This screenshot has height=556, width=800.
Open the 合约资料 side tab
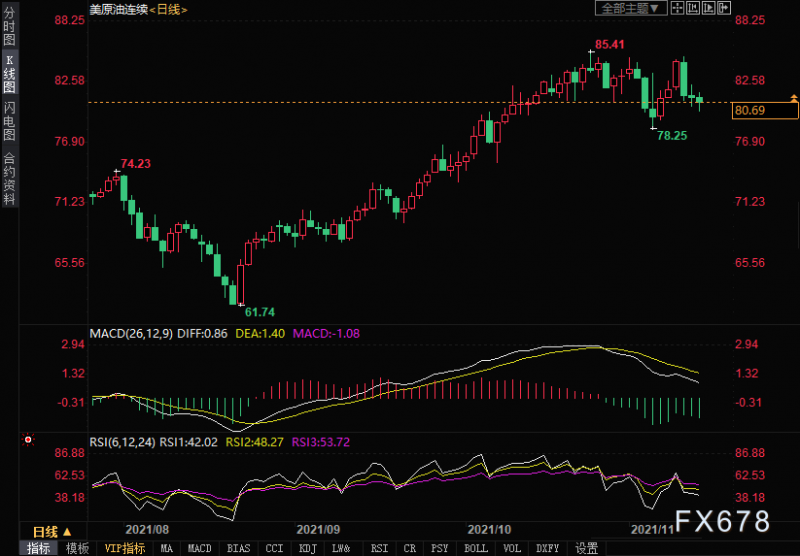(9, 178)
